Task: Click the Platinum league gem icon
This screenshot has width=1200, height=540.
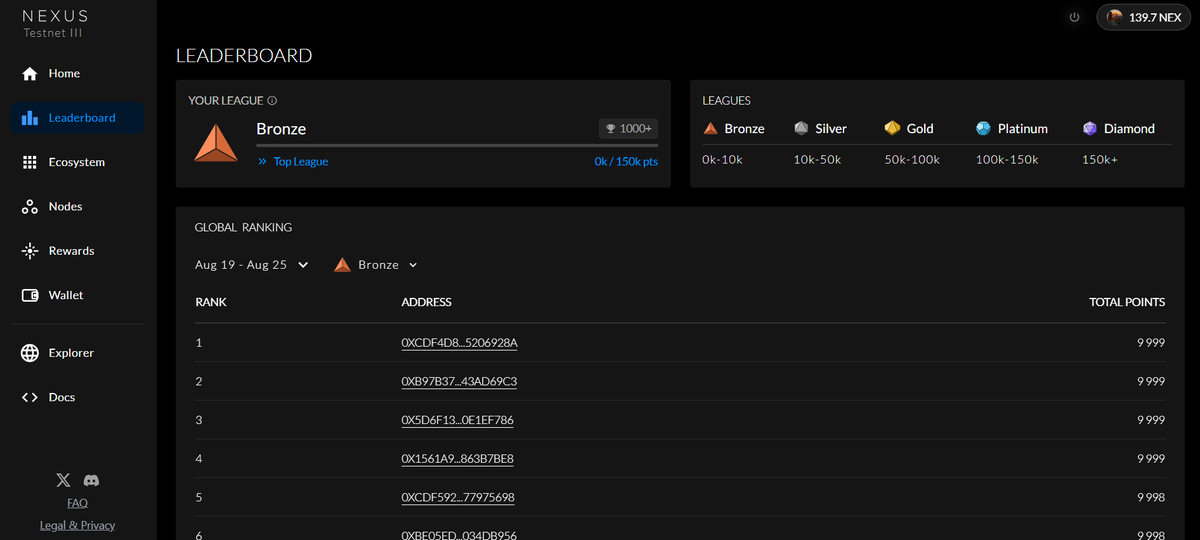Action: click(x=984, y=129)
